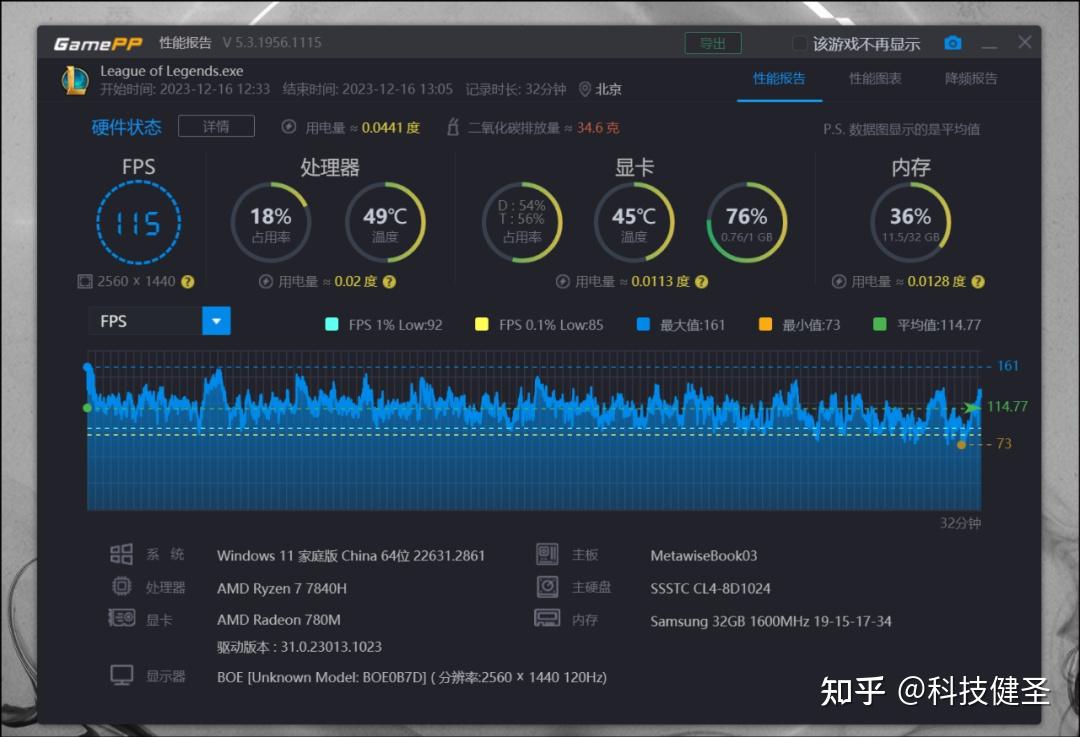Click the AMD Radeon 780M text

pos(279,620)
